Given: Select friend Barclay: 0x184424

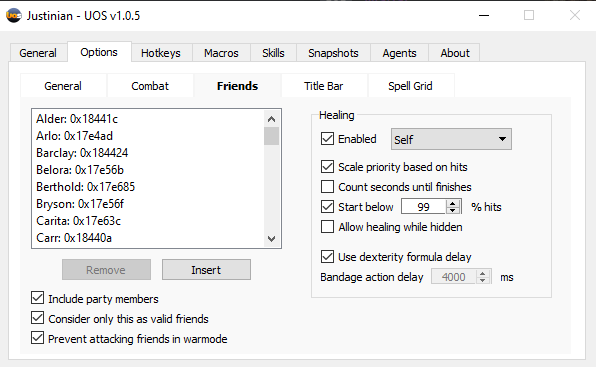Looking at the screenshot, I should click(x=148, y=153).
